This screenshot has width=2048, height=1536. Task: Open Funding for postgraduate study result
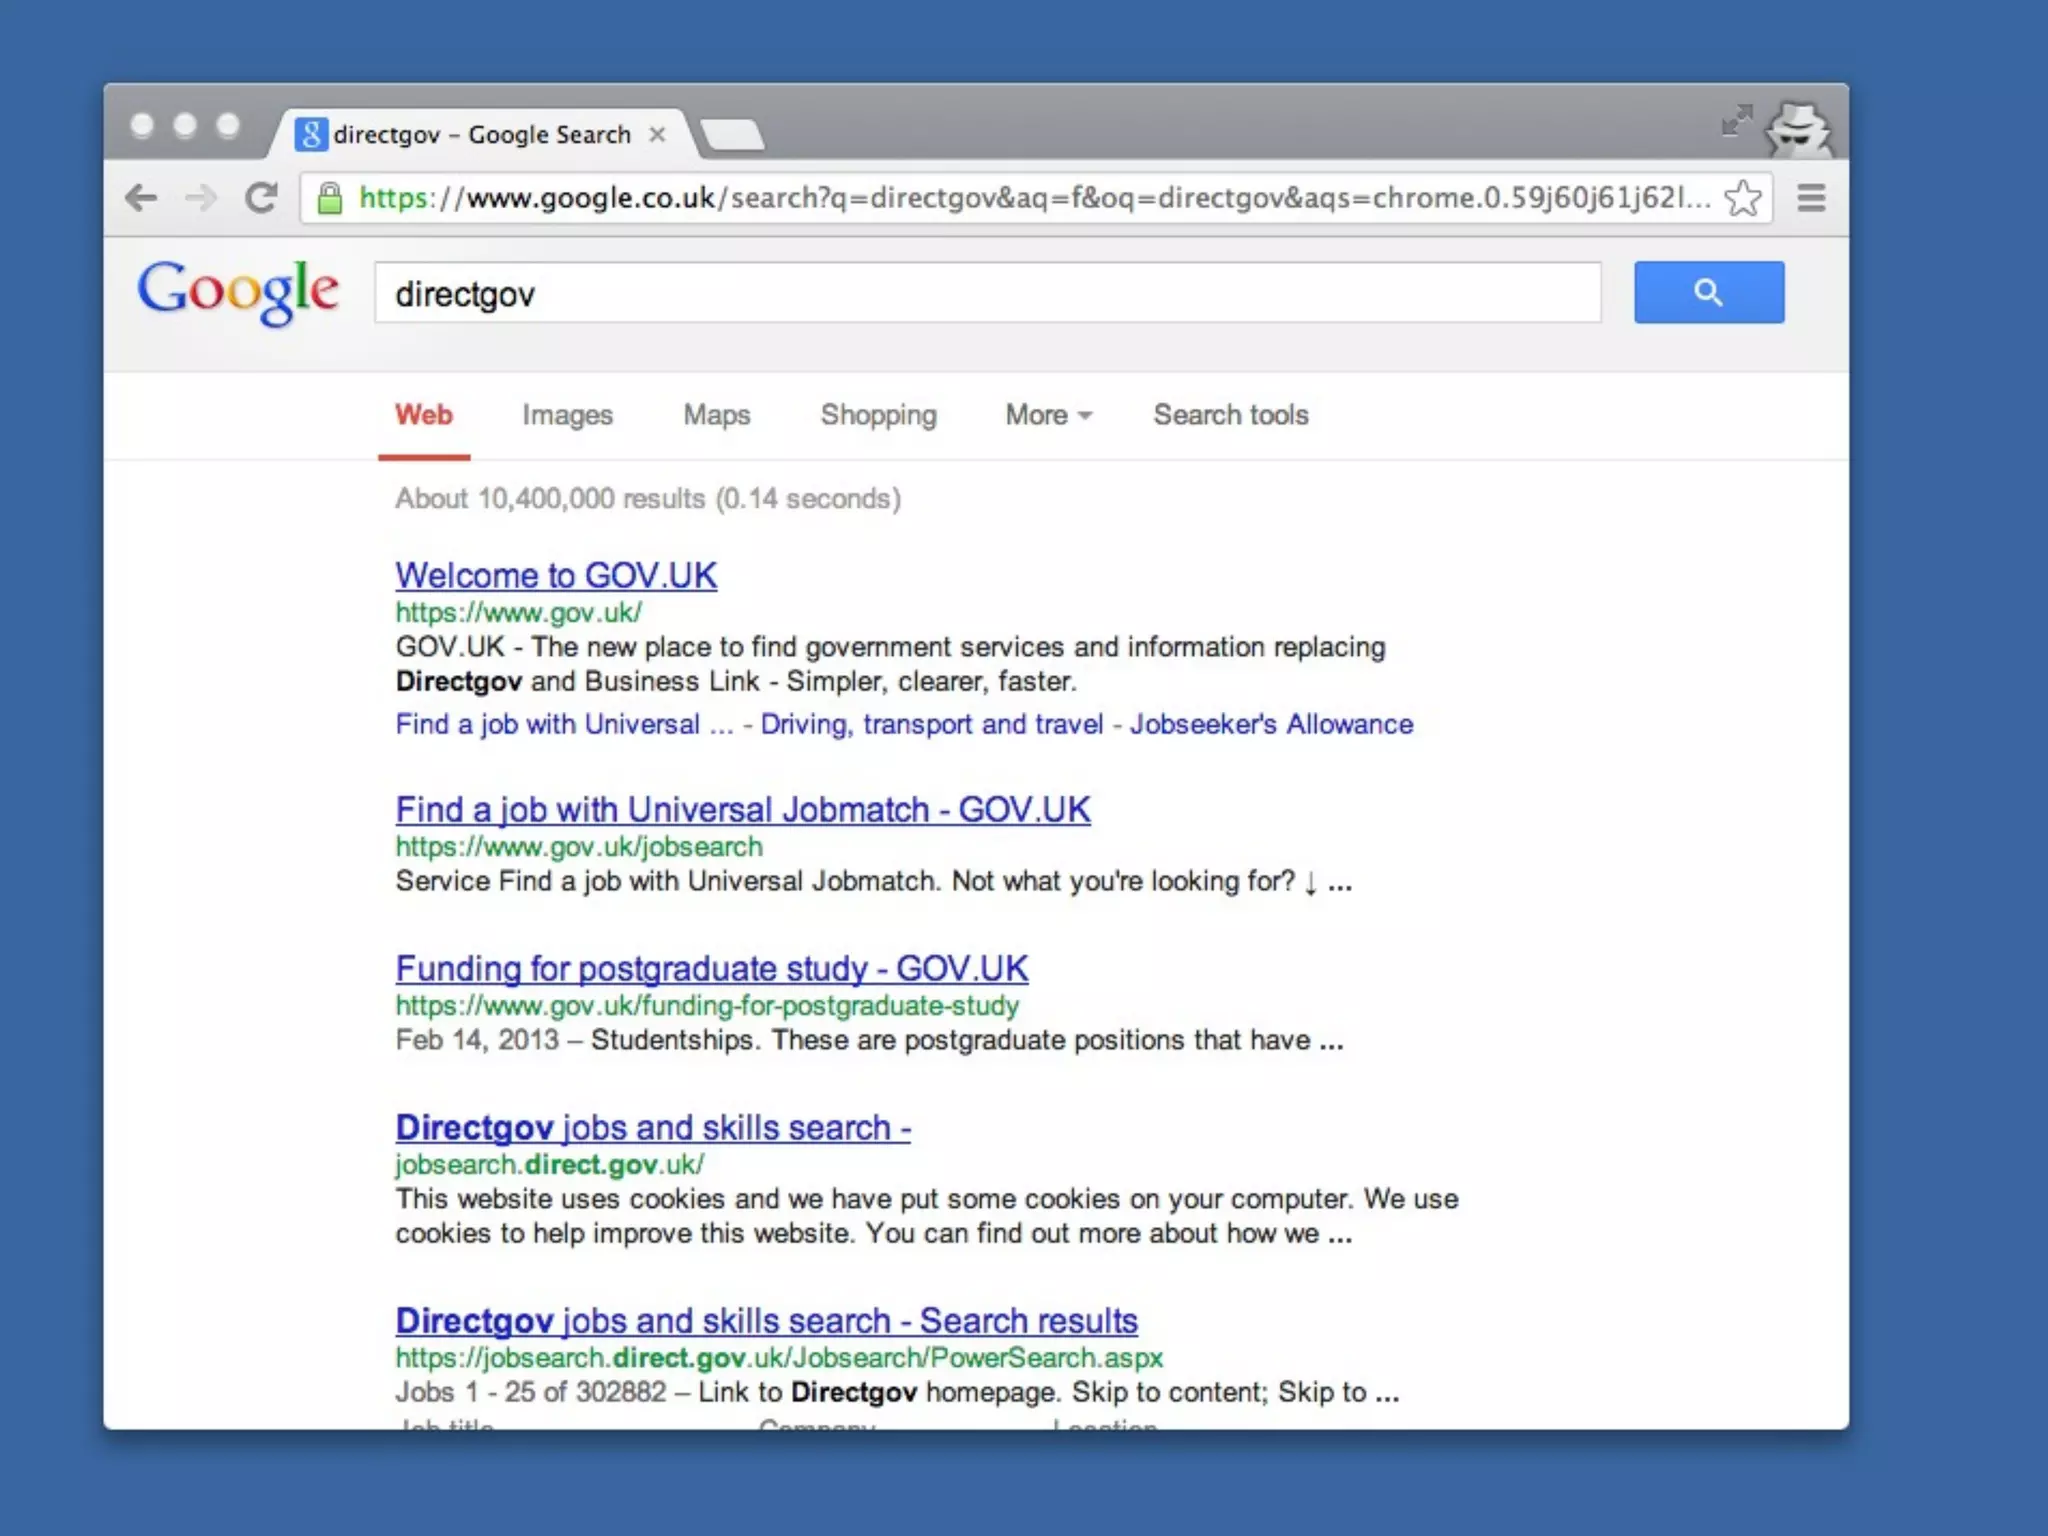pyautogui.click(x=712, y=968)
